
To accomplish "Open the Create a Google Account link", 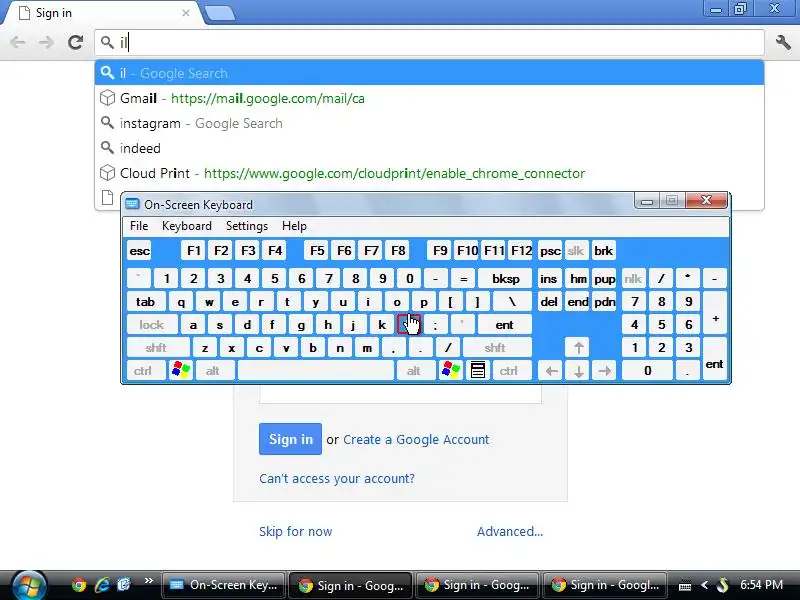I will coord(416,439).
